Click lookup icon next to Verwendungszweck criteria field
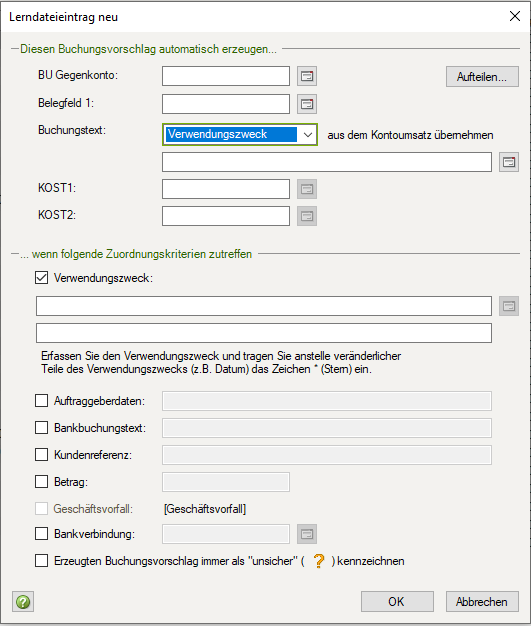 509,306
